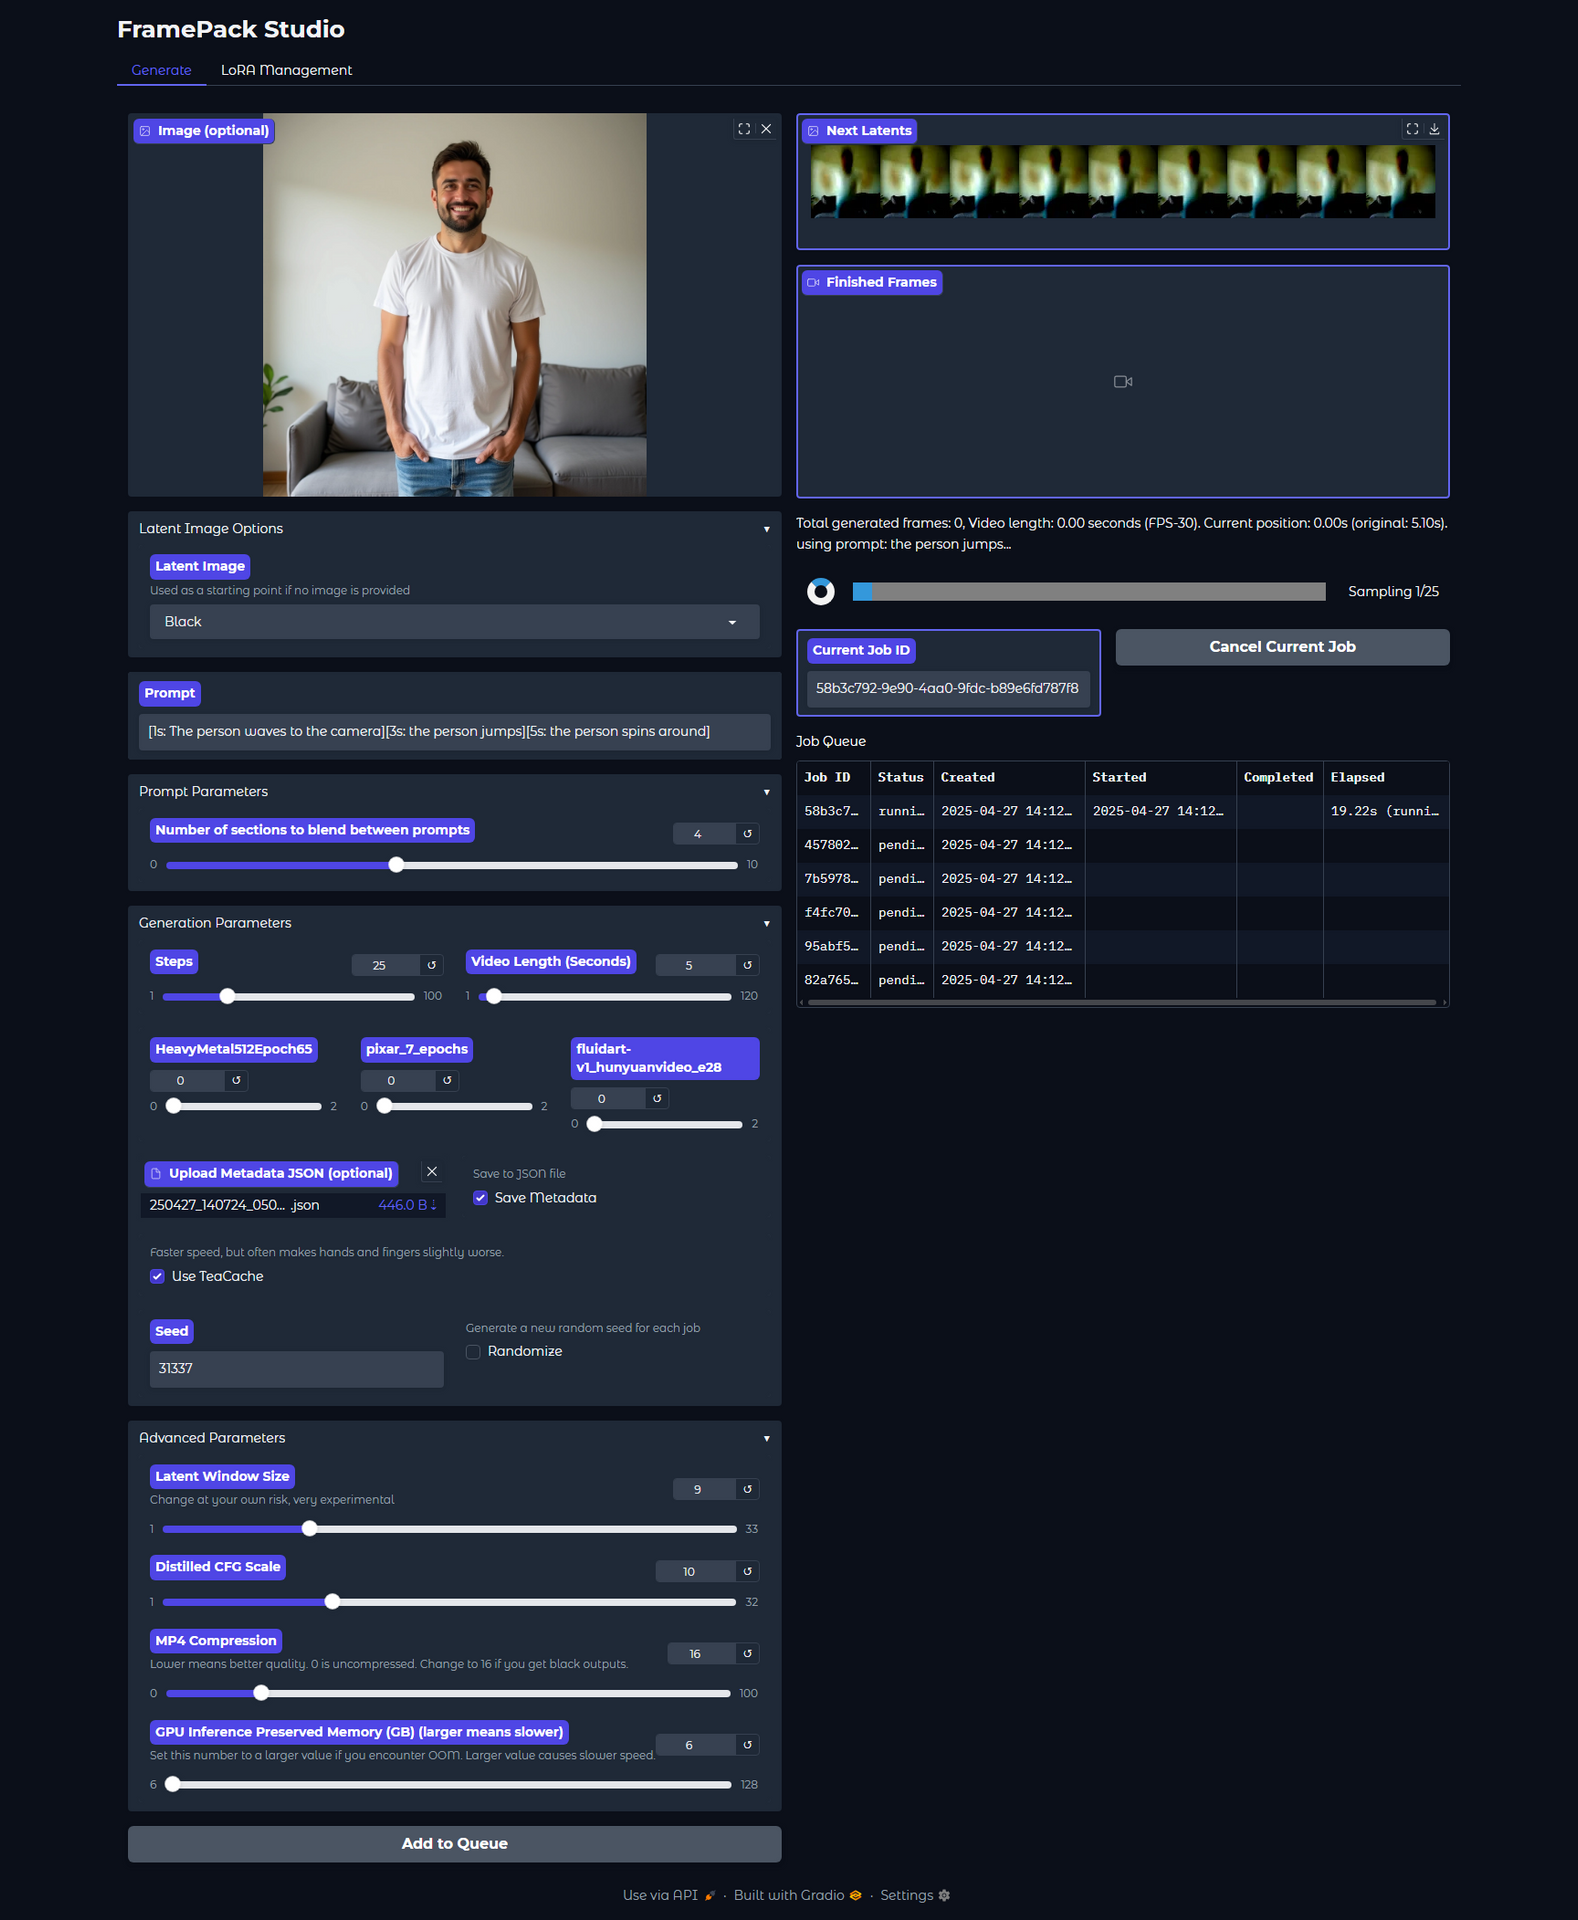The width and height of the screenshot is (1578, 1920).
Task: View Next Latents in fullscreen
Action: [1412, 129]
